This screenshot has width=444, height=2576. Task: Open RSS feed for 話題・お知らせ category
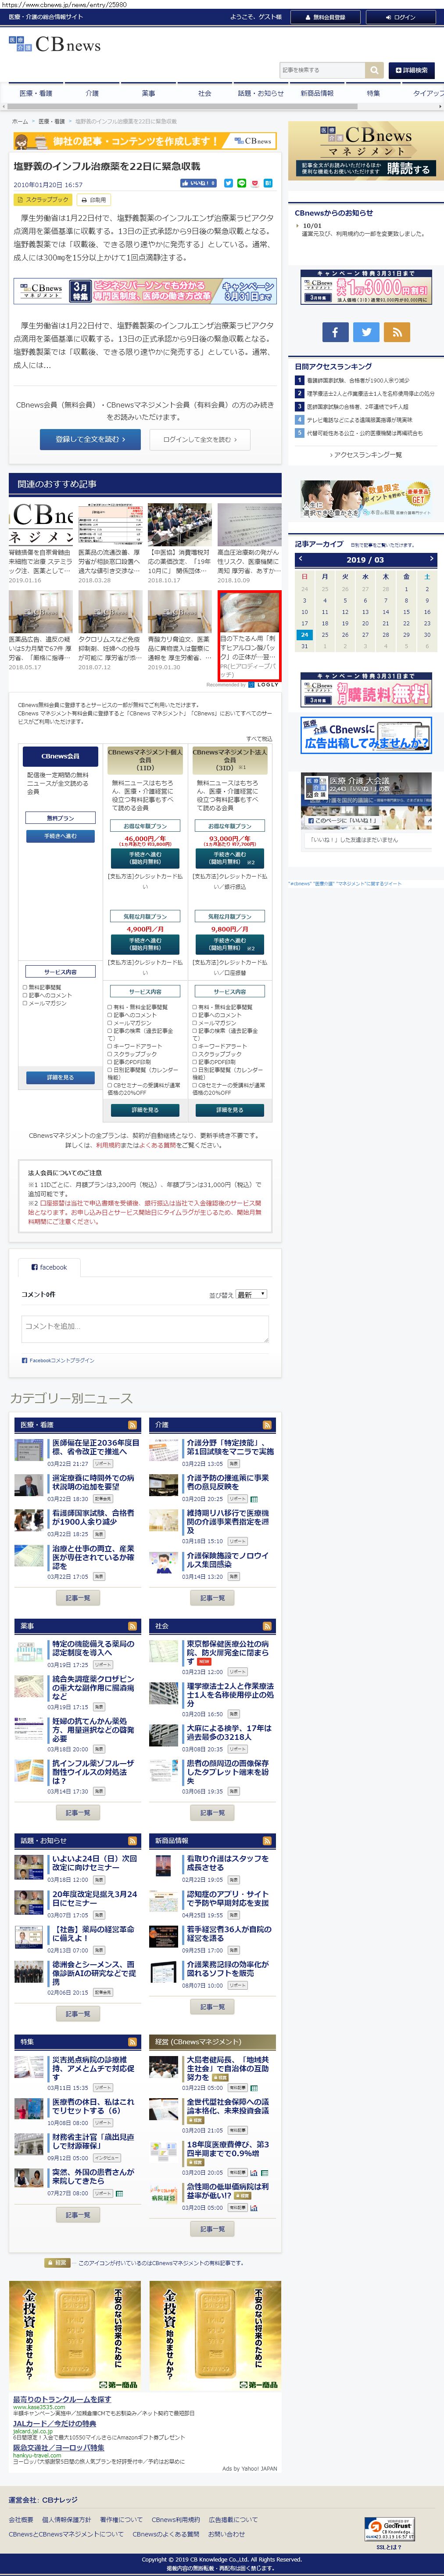(132, 1840)
